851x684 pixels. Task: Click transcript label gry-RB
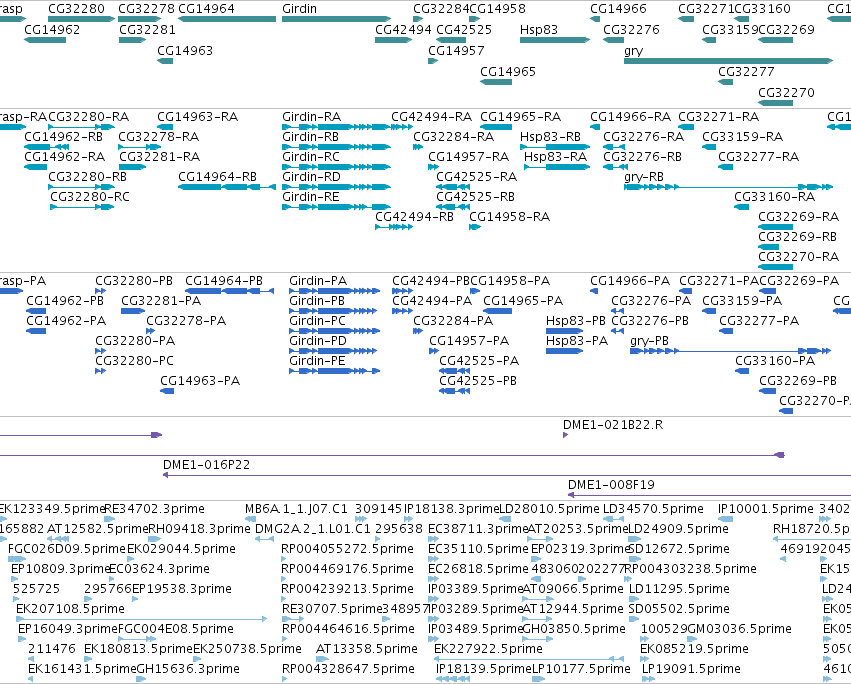coord(644,177)
